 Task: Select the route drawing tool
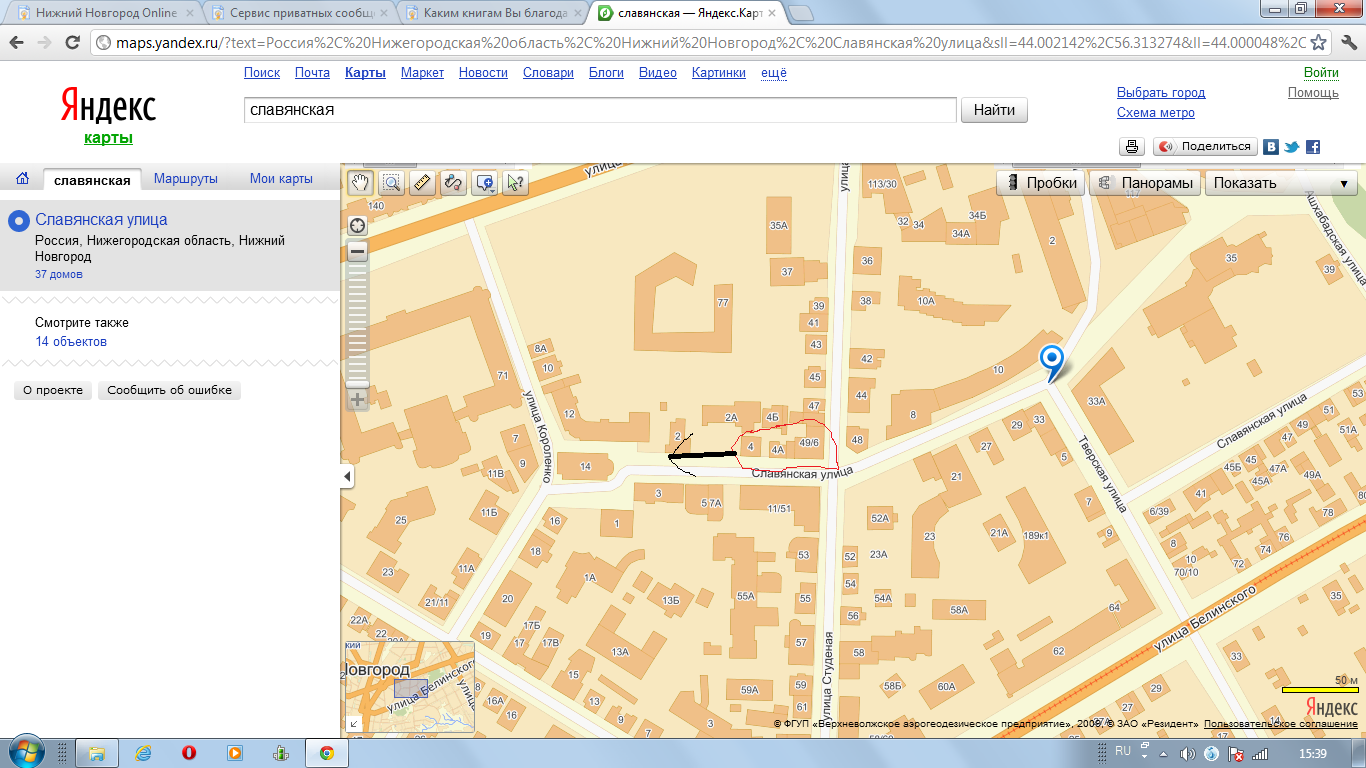(x=453, y=183)
